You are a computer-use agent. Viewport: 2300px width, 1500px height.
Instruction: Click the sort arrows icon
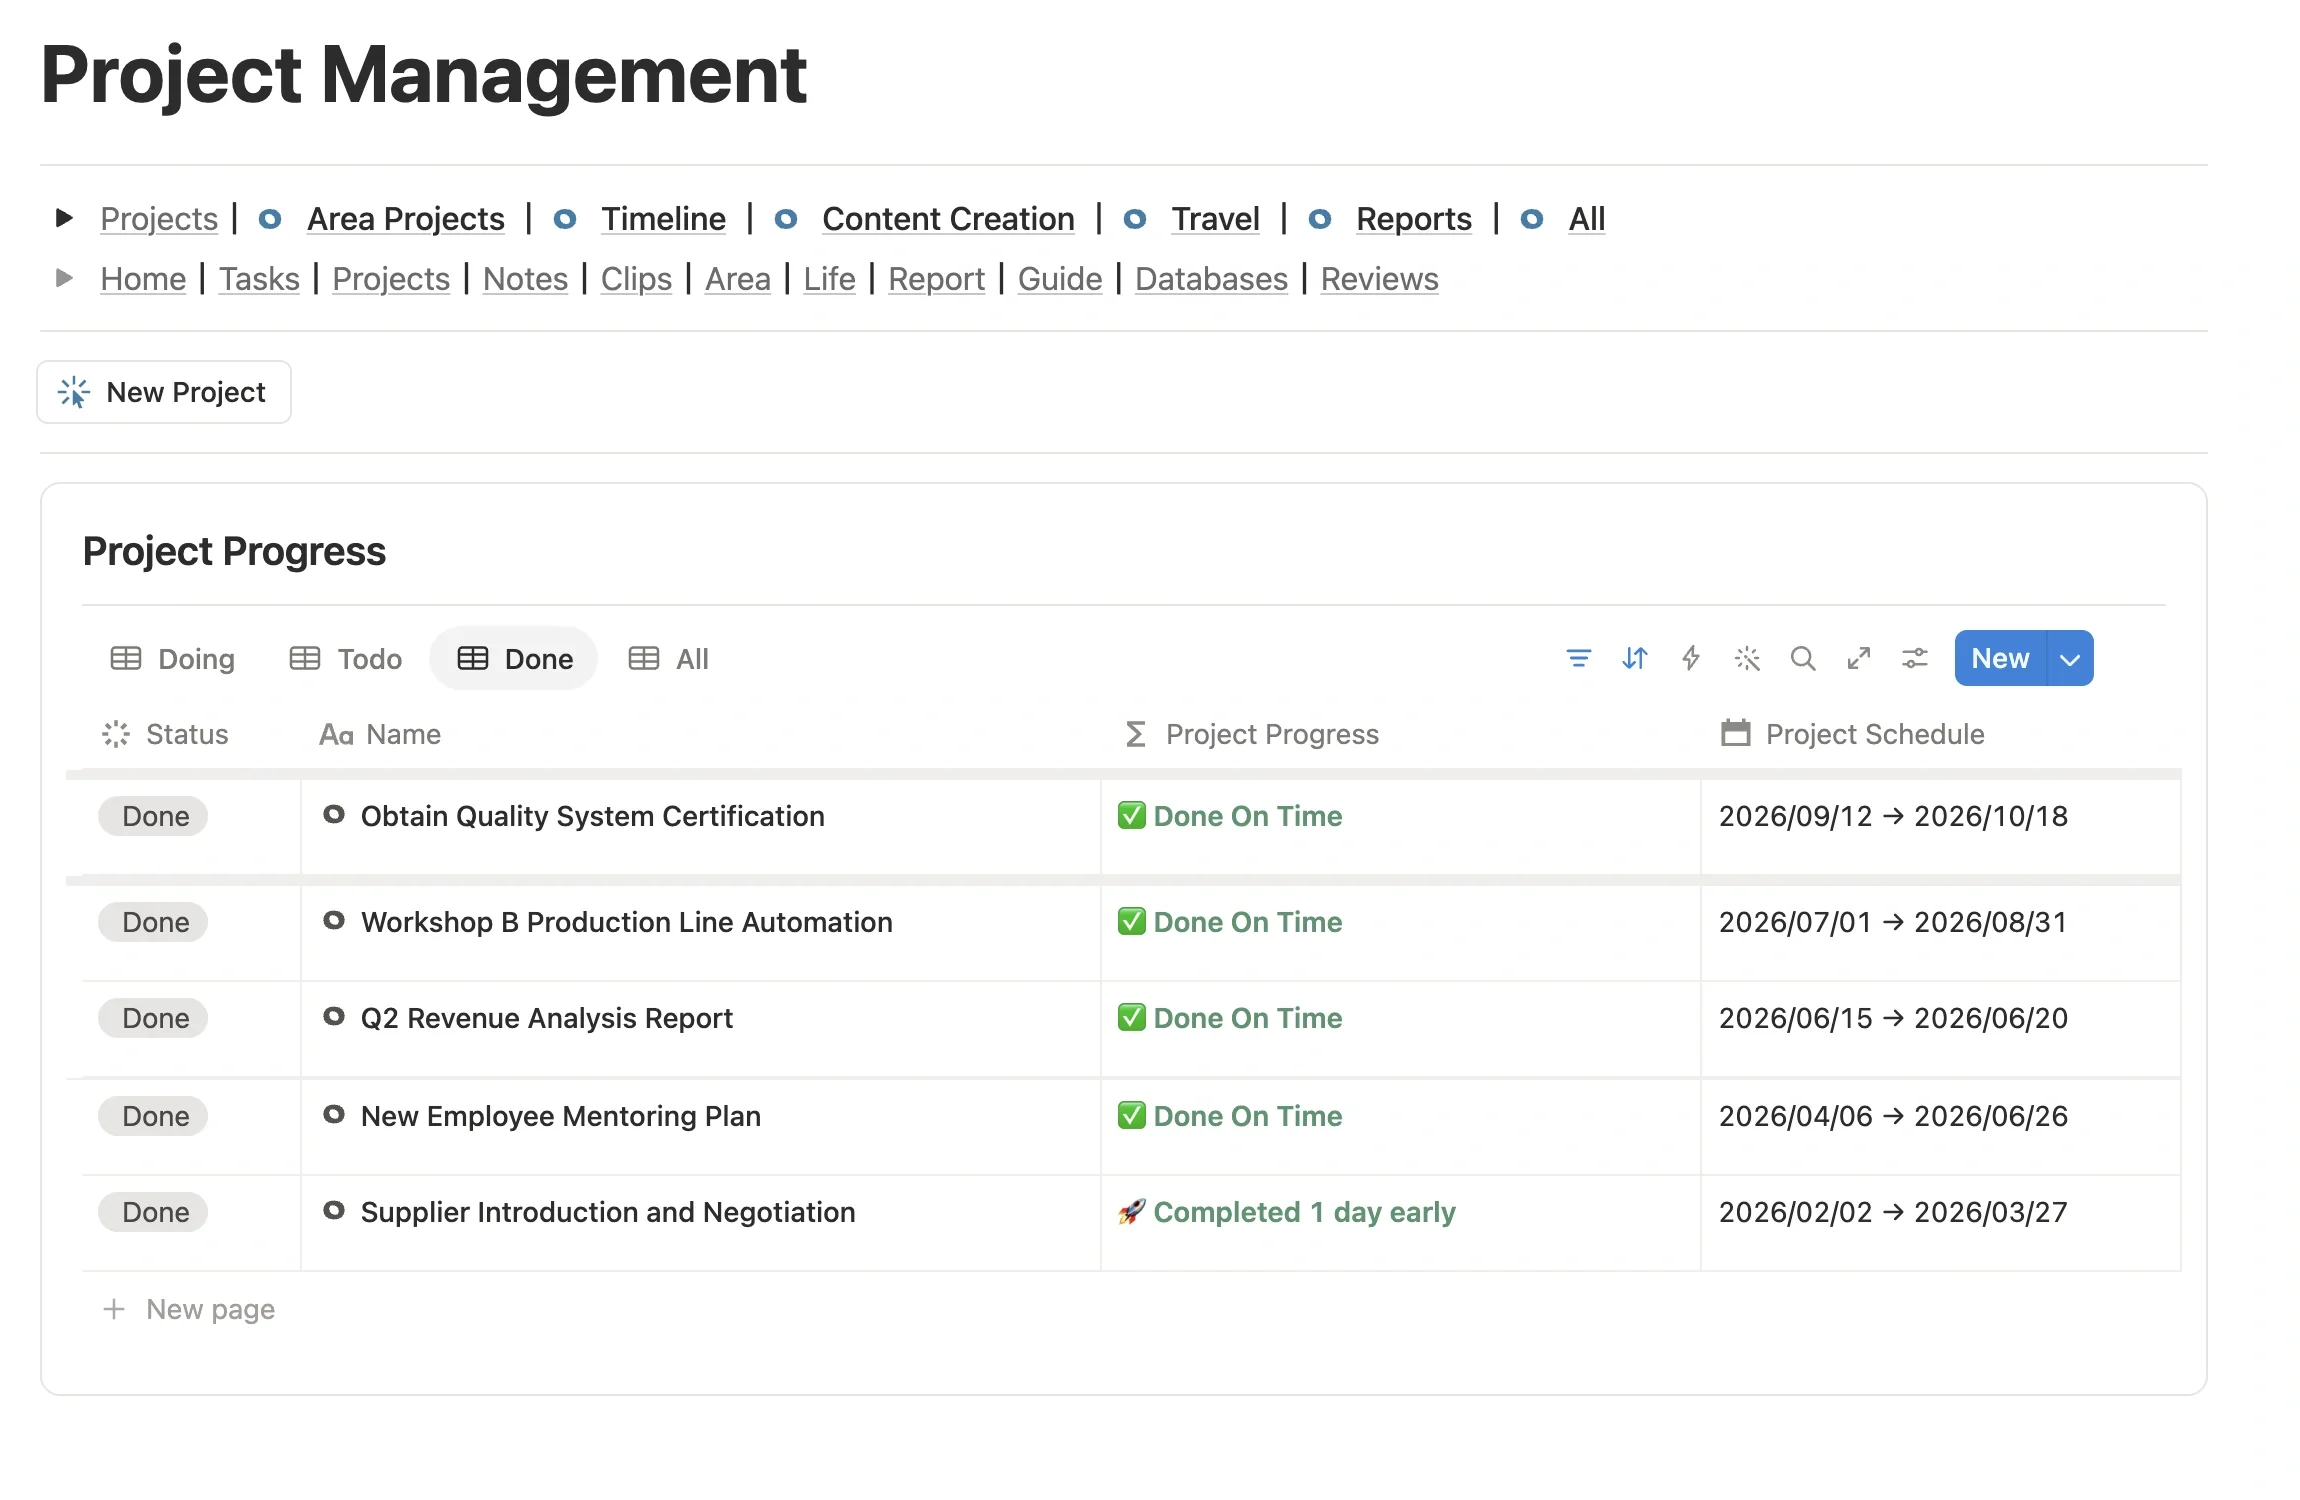click(1634, 658)
